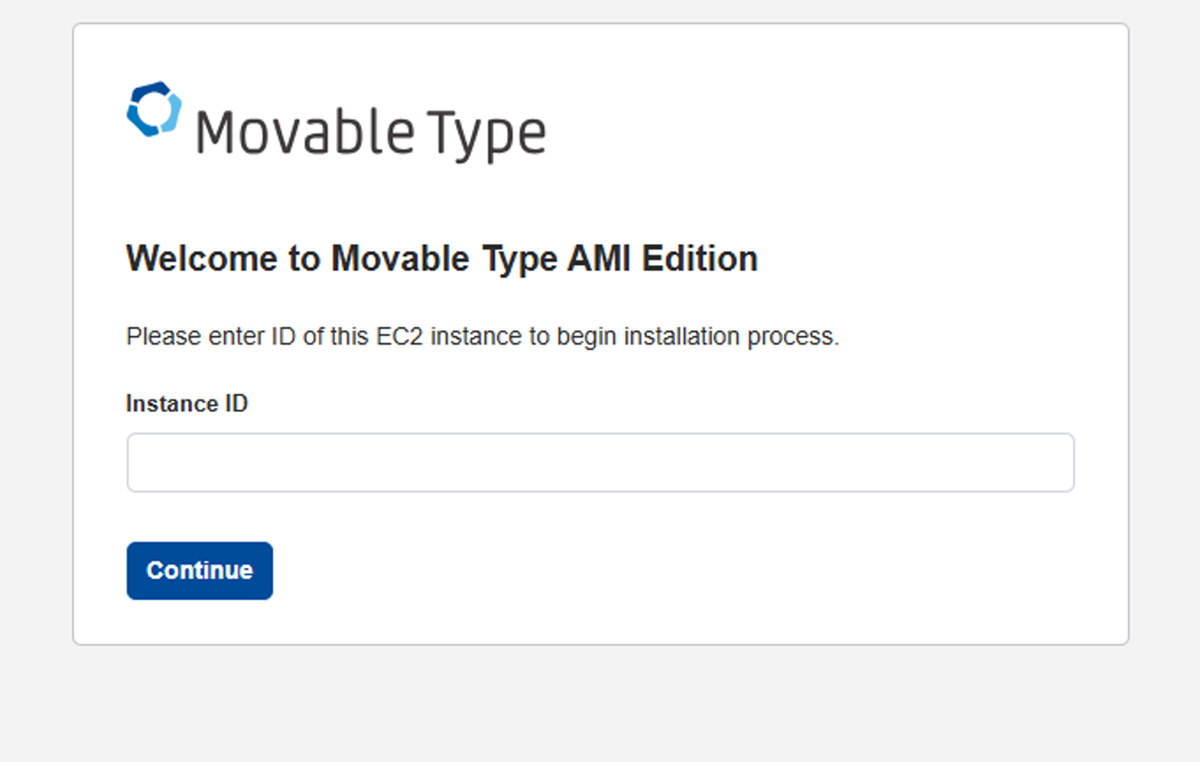Click "AMI" in the welcome heading
Image resolution: width=1200 pixels, height=762 pixels.
599,259
